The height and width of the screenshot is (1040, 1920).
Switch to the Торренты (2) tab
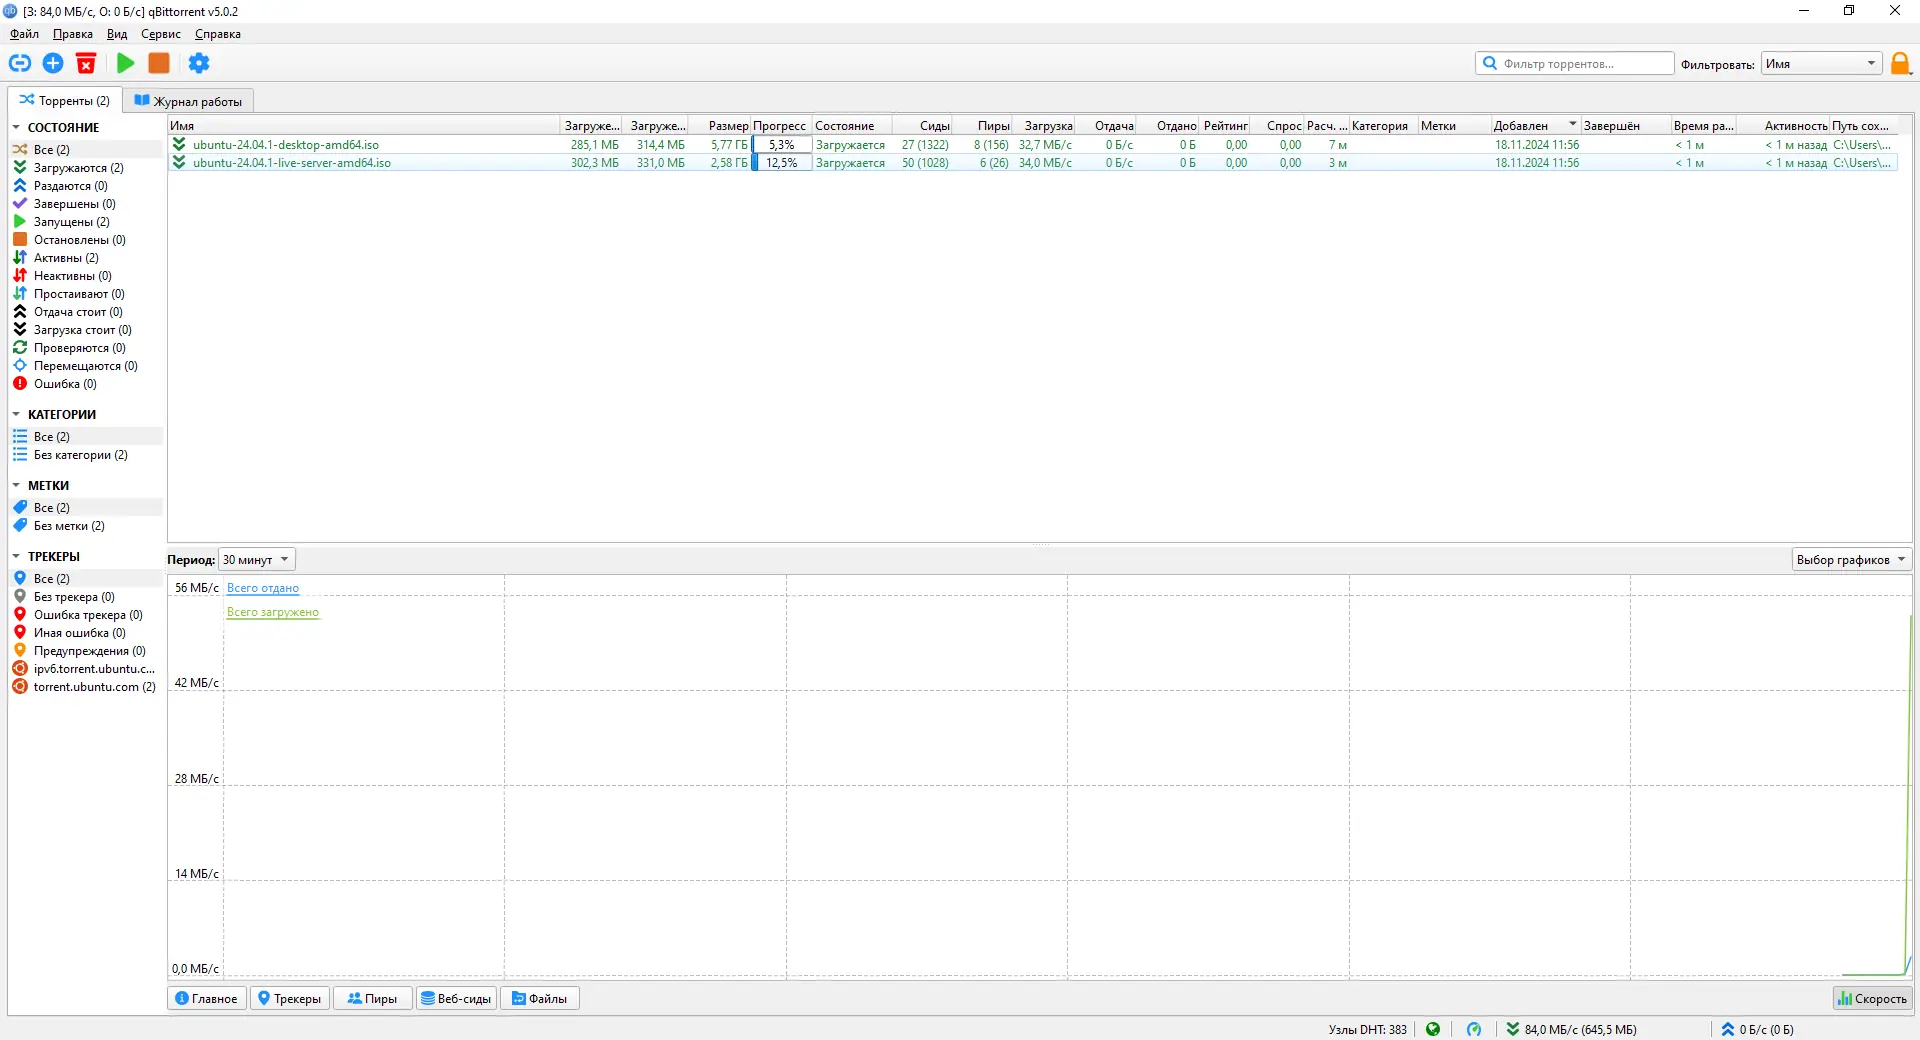click(x=65, y=101)
